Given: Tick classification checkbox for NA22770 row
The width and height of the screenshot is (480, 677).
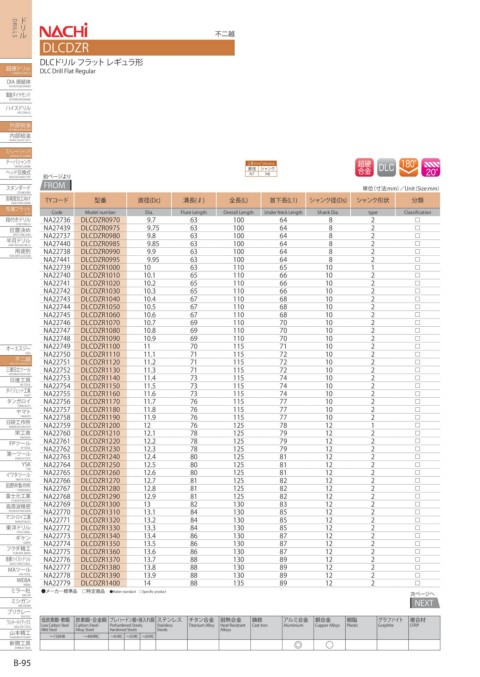Looking at the screenshot, I should click(x=417, y=512).
